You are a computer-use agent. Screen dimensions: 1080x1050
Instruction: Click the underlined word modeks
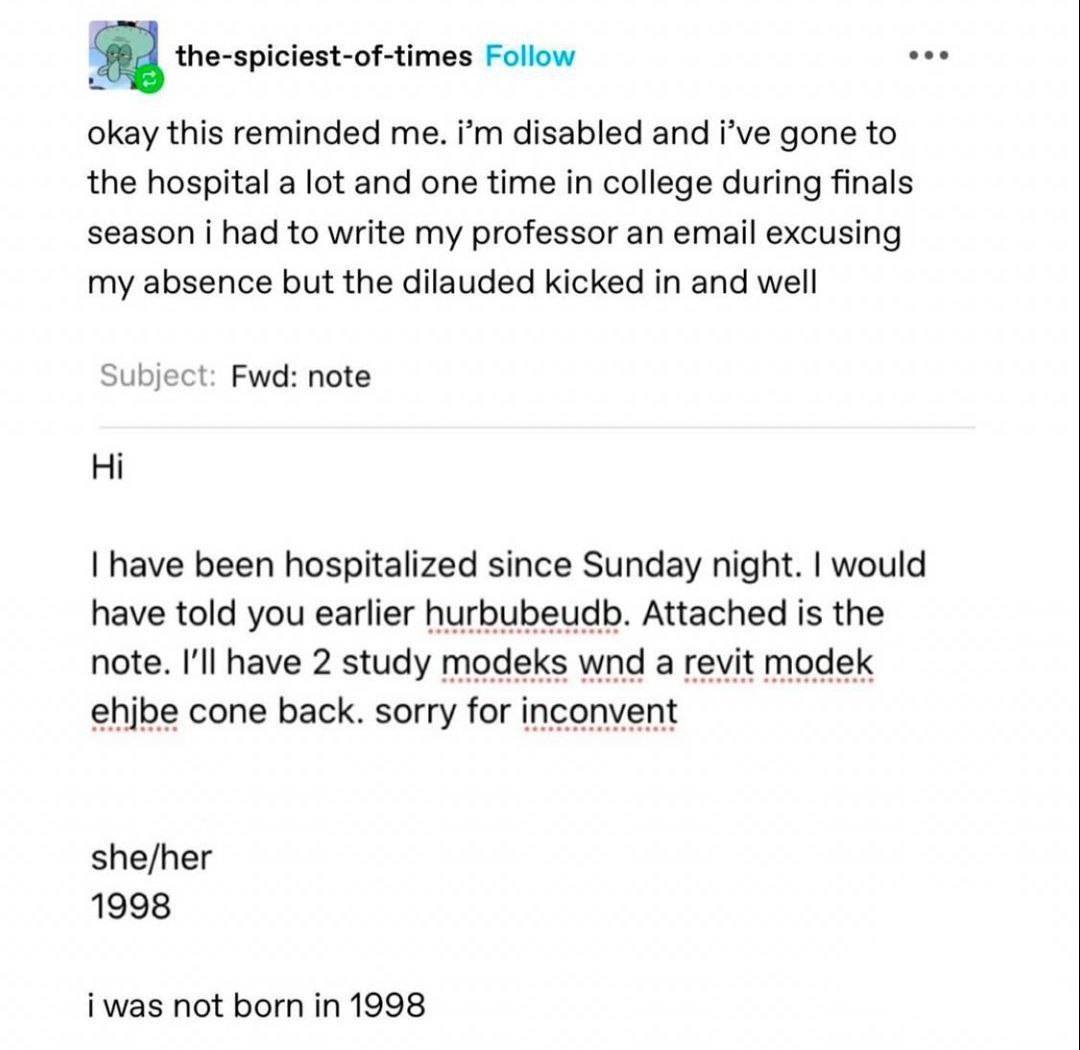(504, 663)
